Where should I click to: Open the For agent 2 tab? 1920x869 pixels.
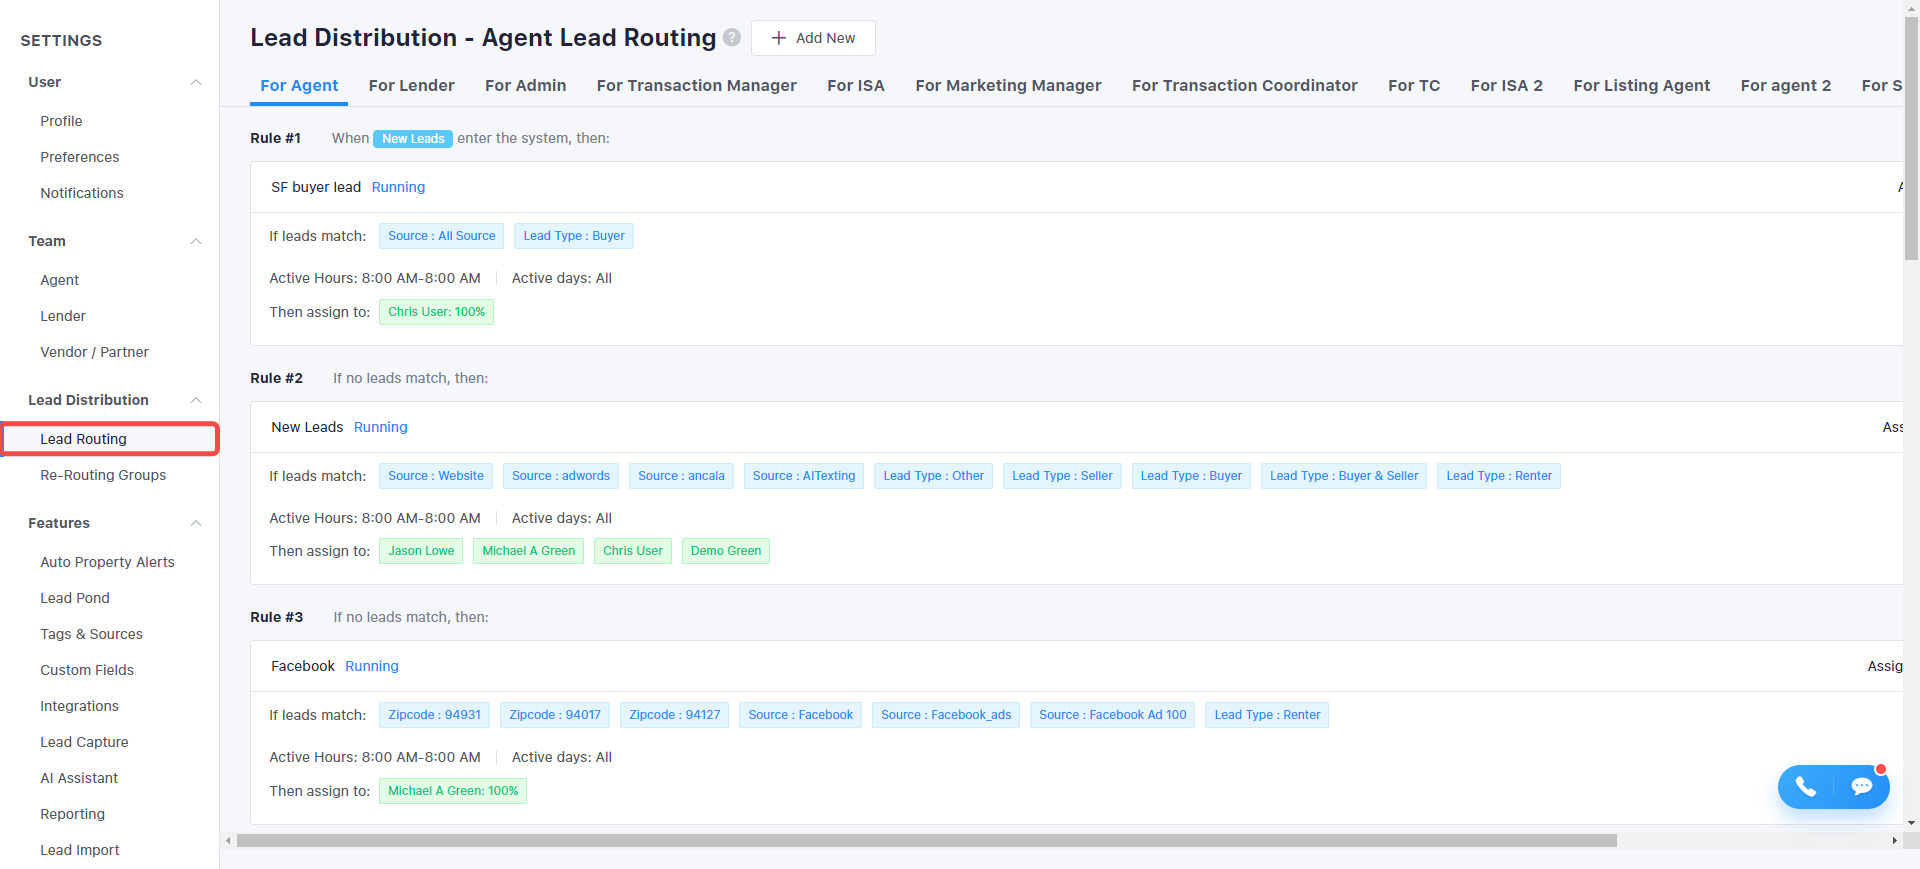[x=1785, y=86]
